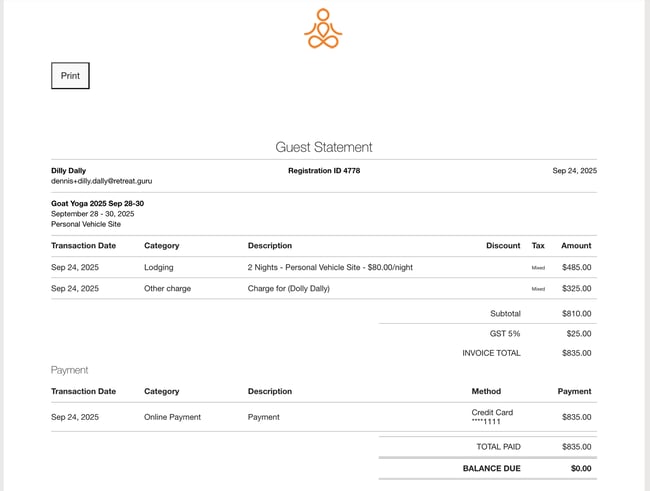Click the guest name Dilly Dally
This screenshot has width=650, height=491.
tap(69, 171)
